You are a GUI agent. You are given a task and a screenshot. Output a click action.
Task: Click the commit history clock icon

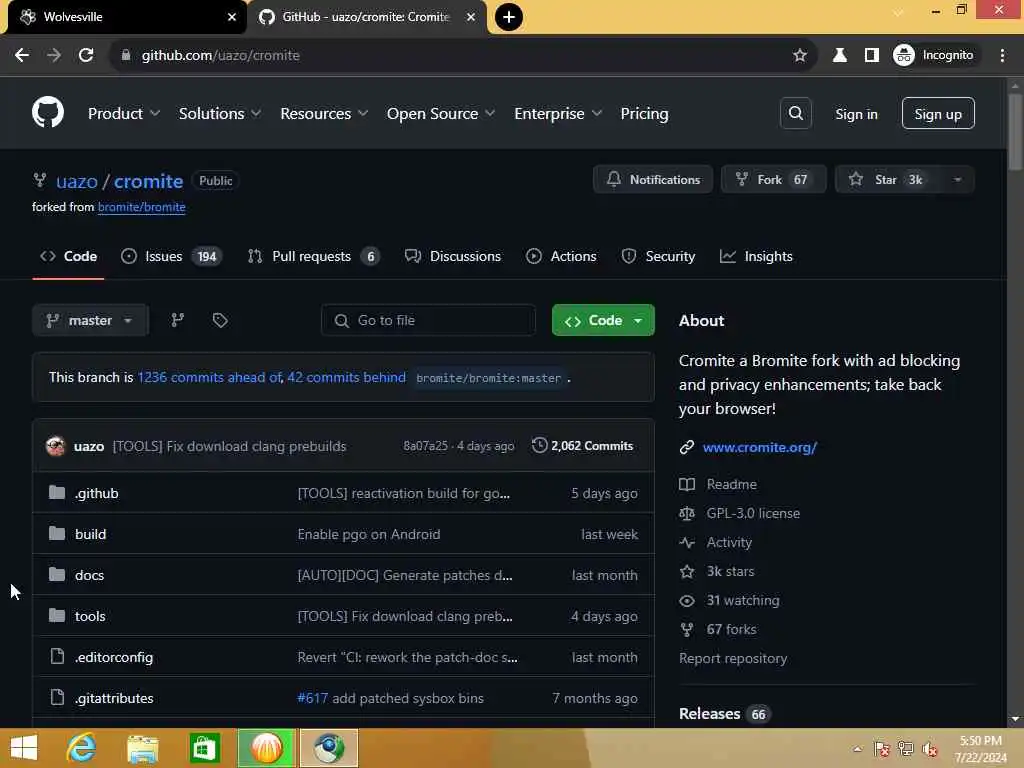tap(539, 445)
